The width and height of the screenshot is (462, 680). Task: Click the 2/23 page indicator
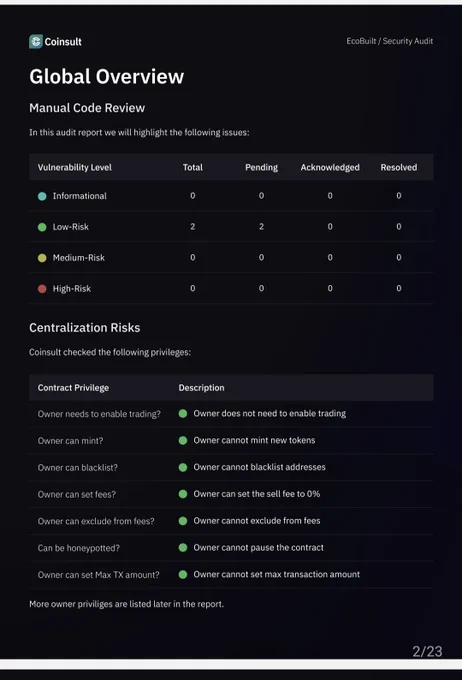tap(427, 651)
